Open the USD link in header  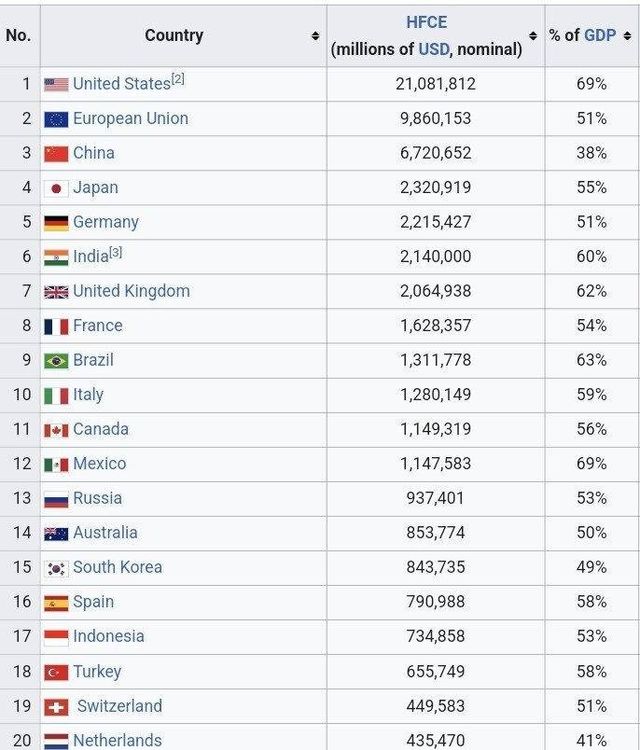[x=433, y=49]
